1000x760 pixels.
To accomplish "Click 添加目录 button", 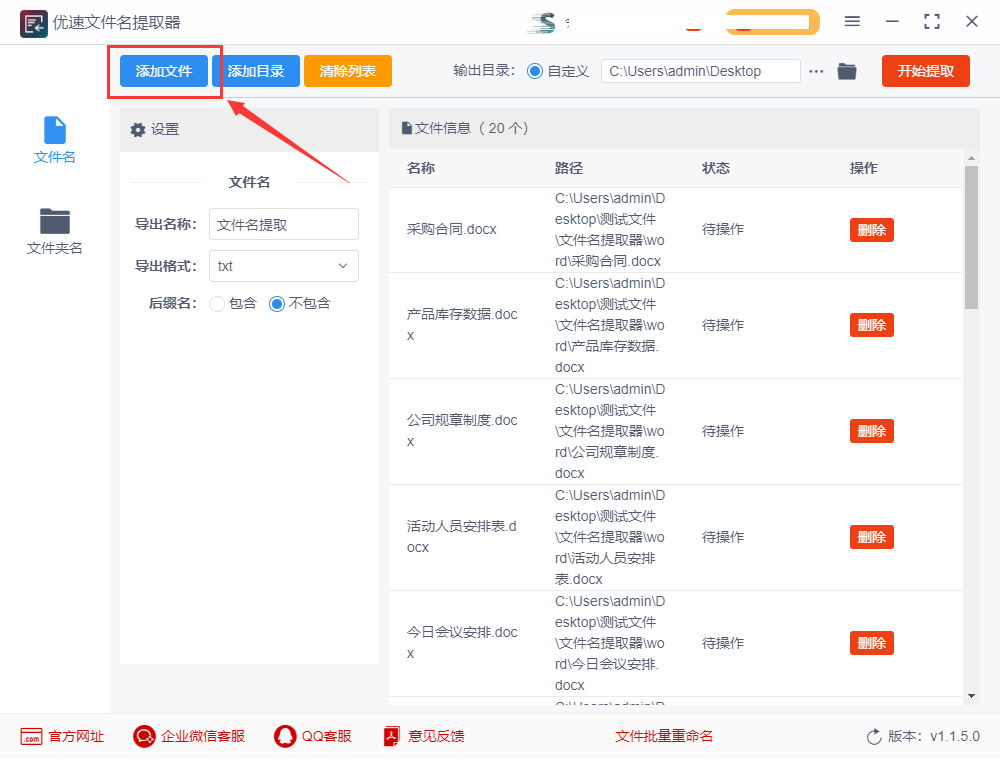I will coord(256,71).
